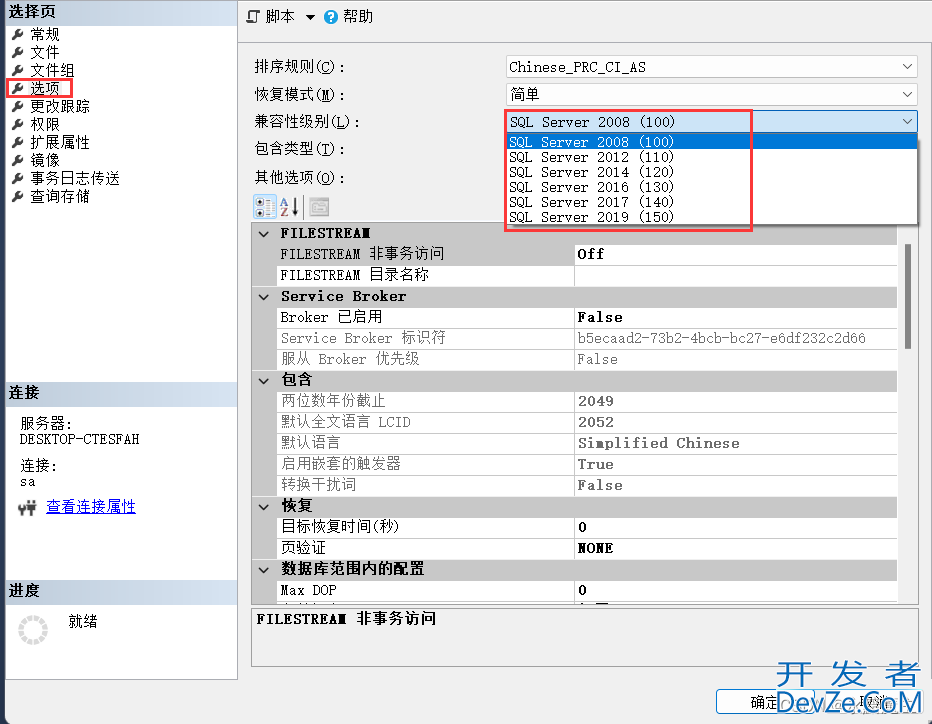Open the 权限 page

[x=45, y=124]
